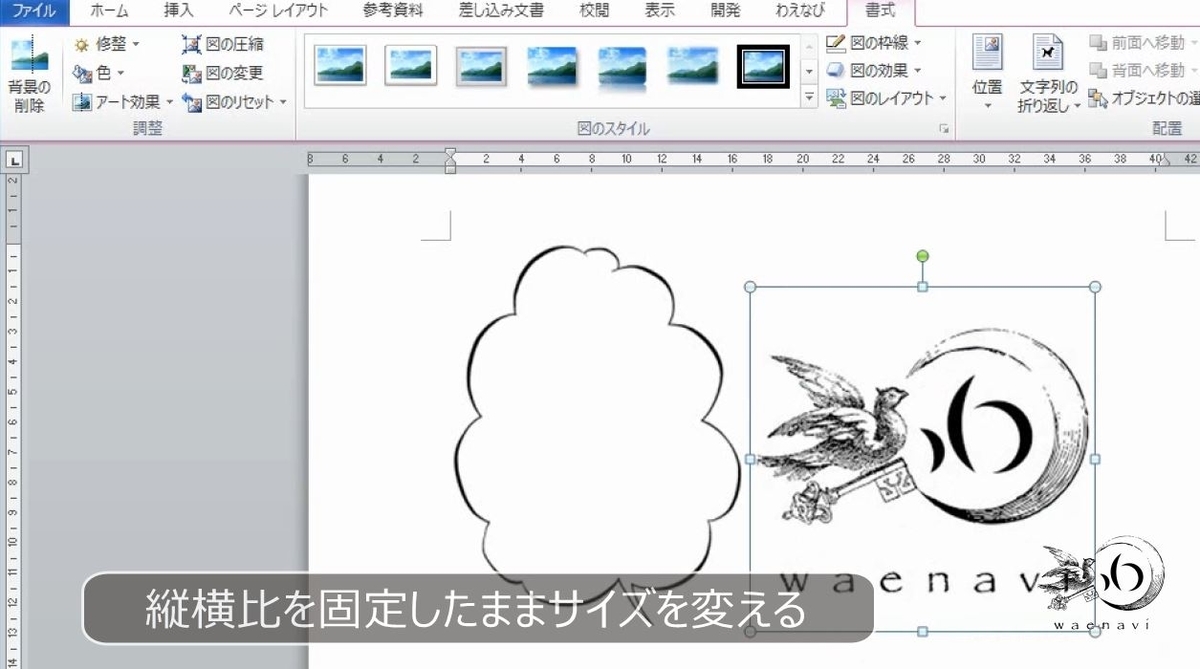Switch to the 表示 tab

pyautogui.click(x=659, y=12)
